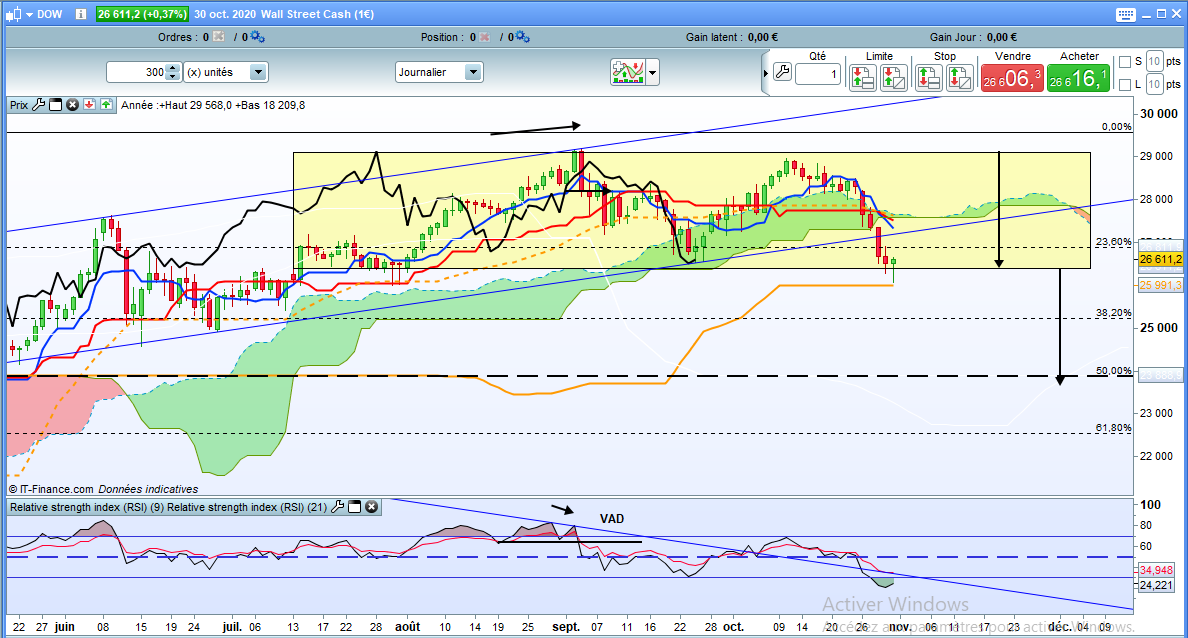Click the green up-arrow icon in Prix bar
The image size is (1188, 638).
click(106, 105)
